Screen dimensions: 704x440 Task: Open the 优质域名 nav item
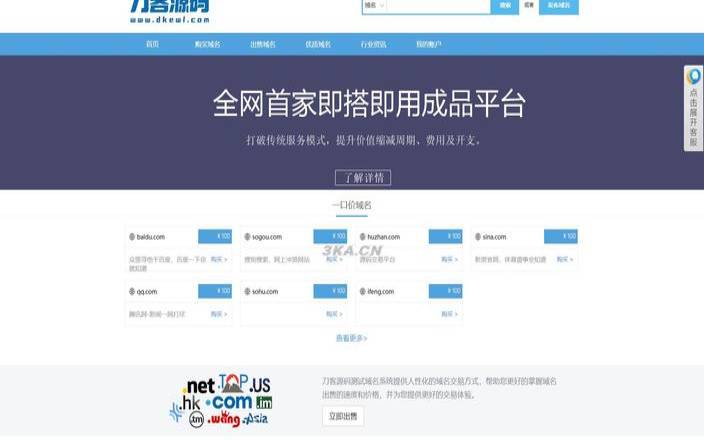tap(318, 44)
